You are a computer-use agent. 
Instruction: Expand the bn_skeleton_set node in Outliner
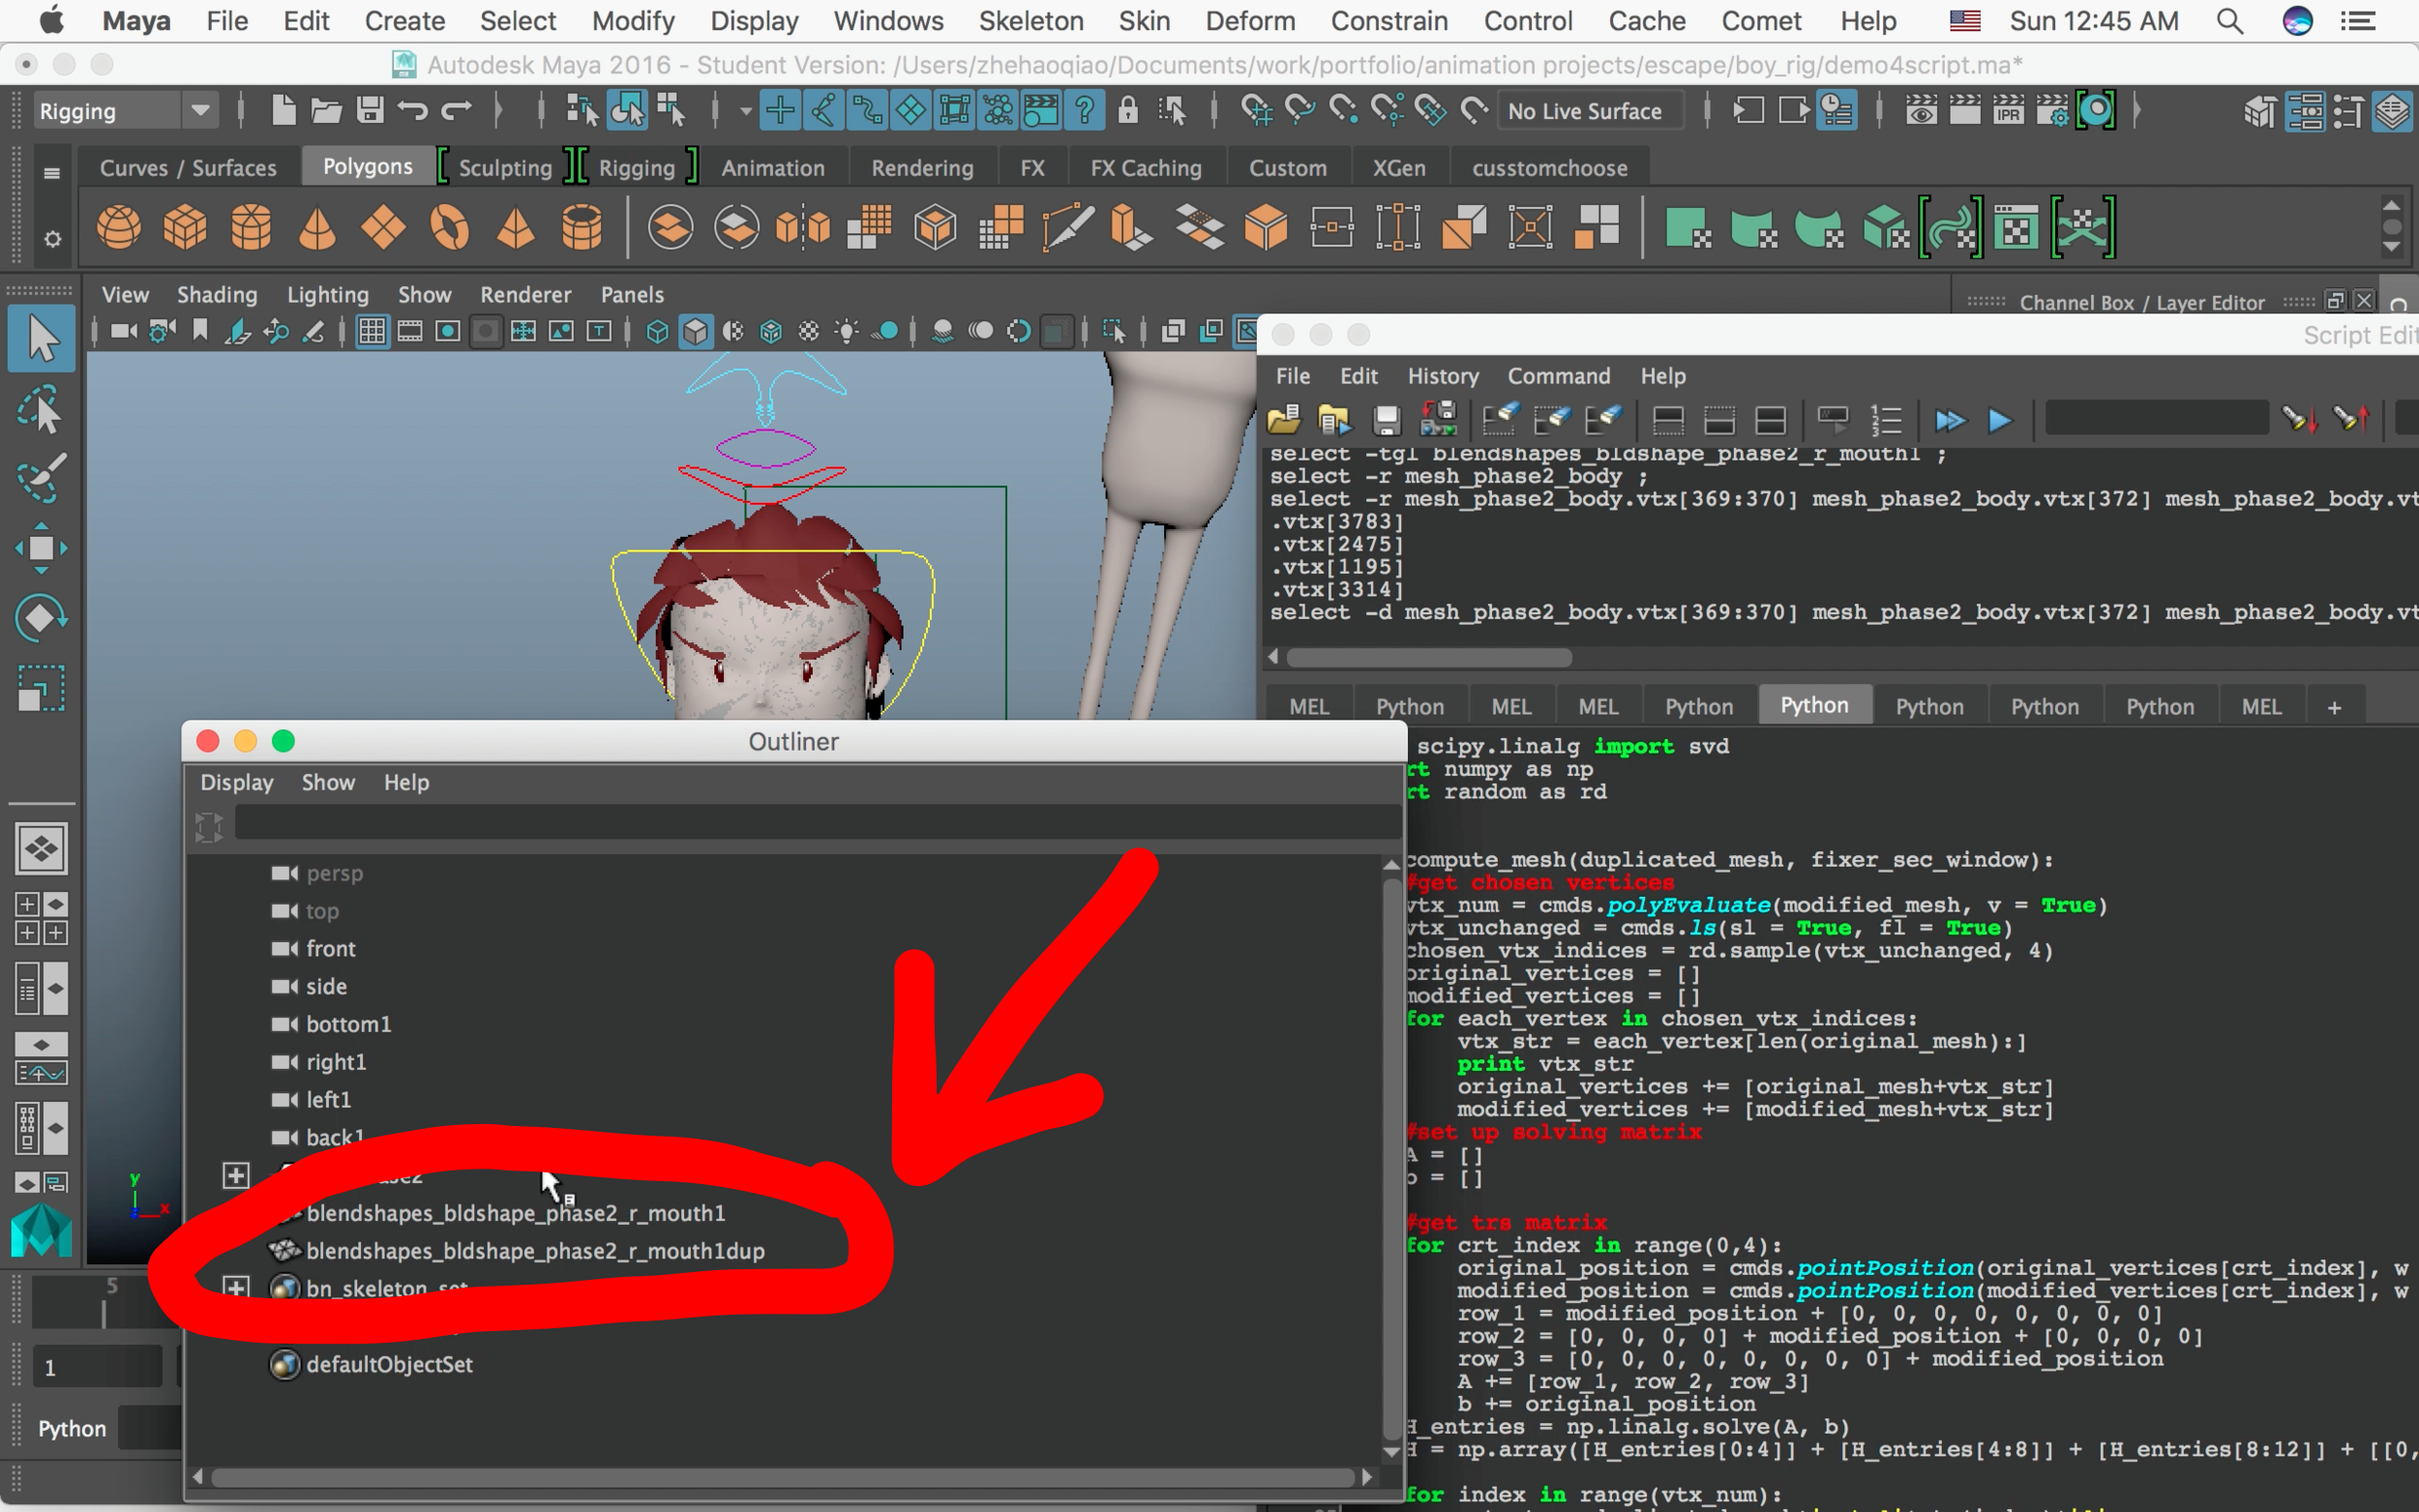236,1287
